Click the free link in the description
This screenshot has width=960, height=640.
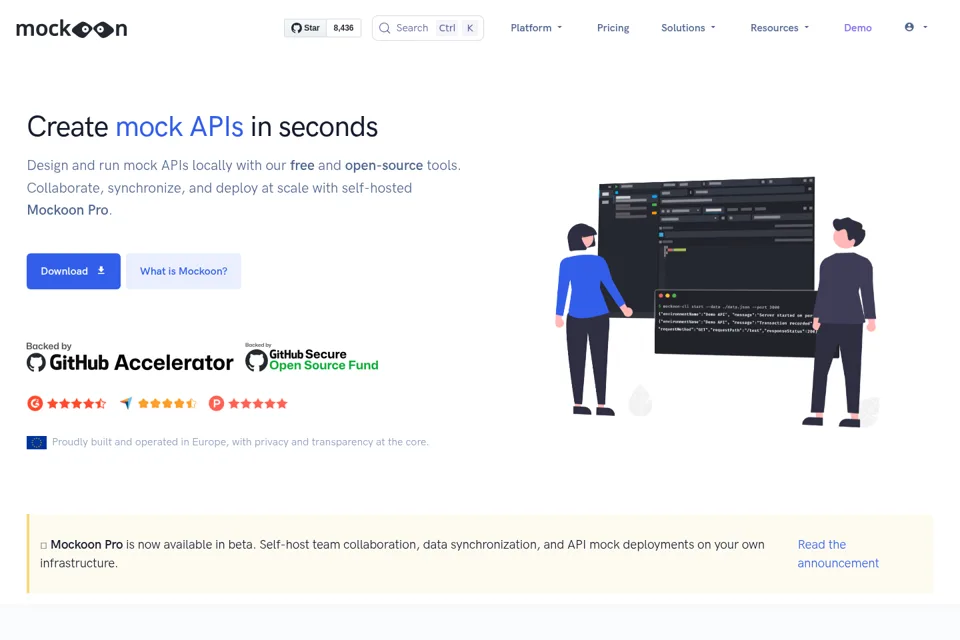(302, 165)
